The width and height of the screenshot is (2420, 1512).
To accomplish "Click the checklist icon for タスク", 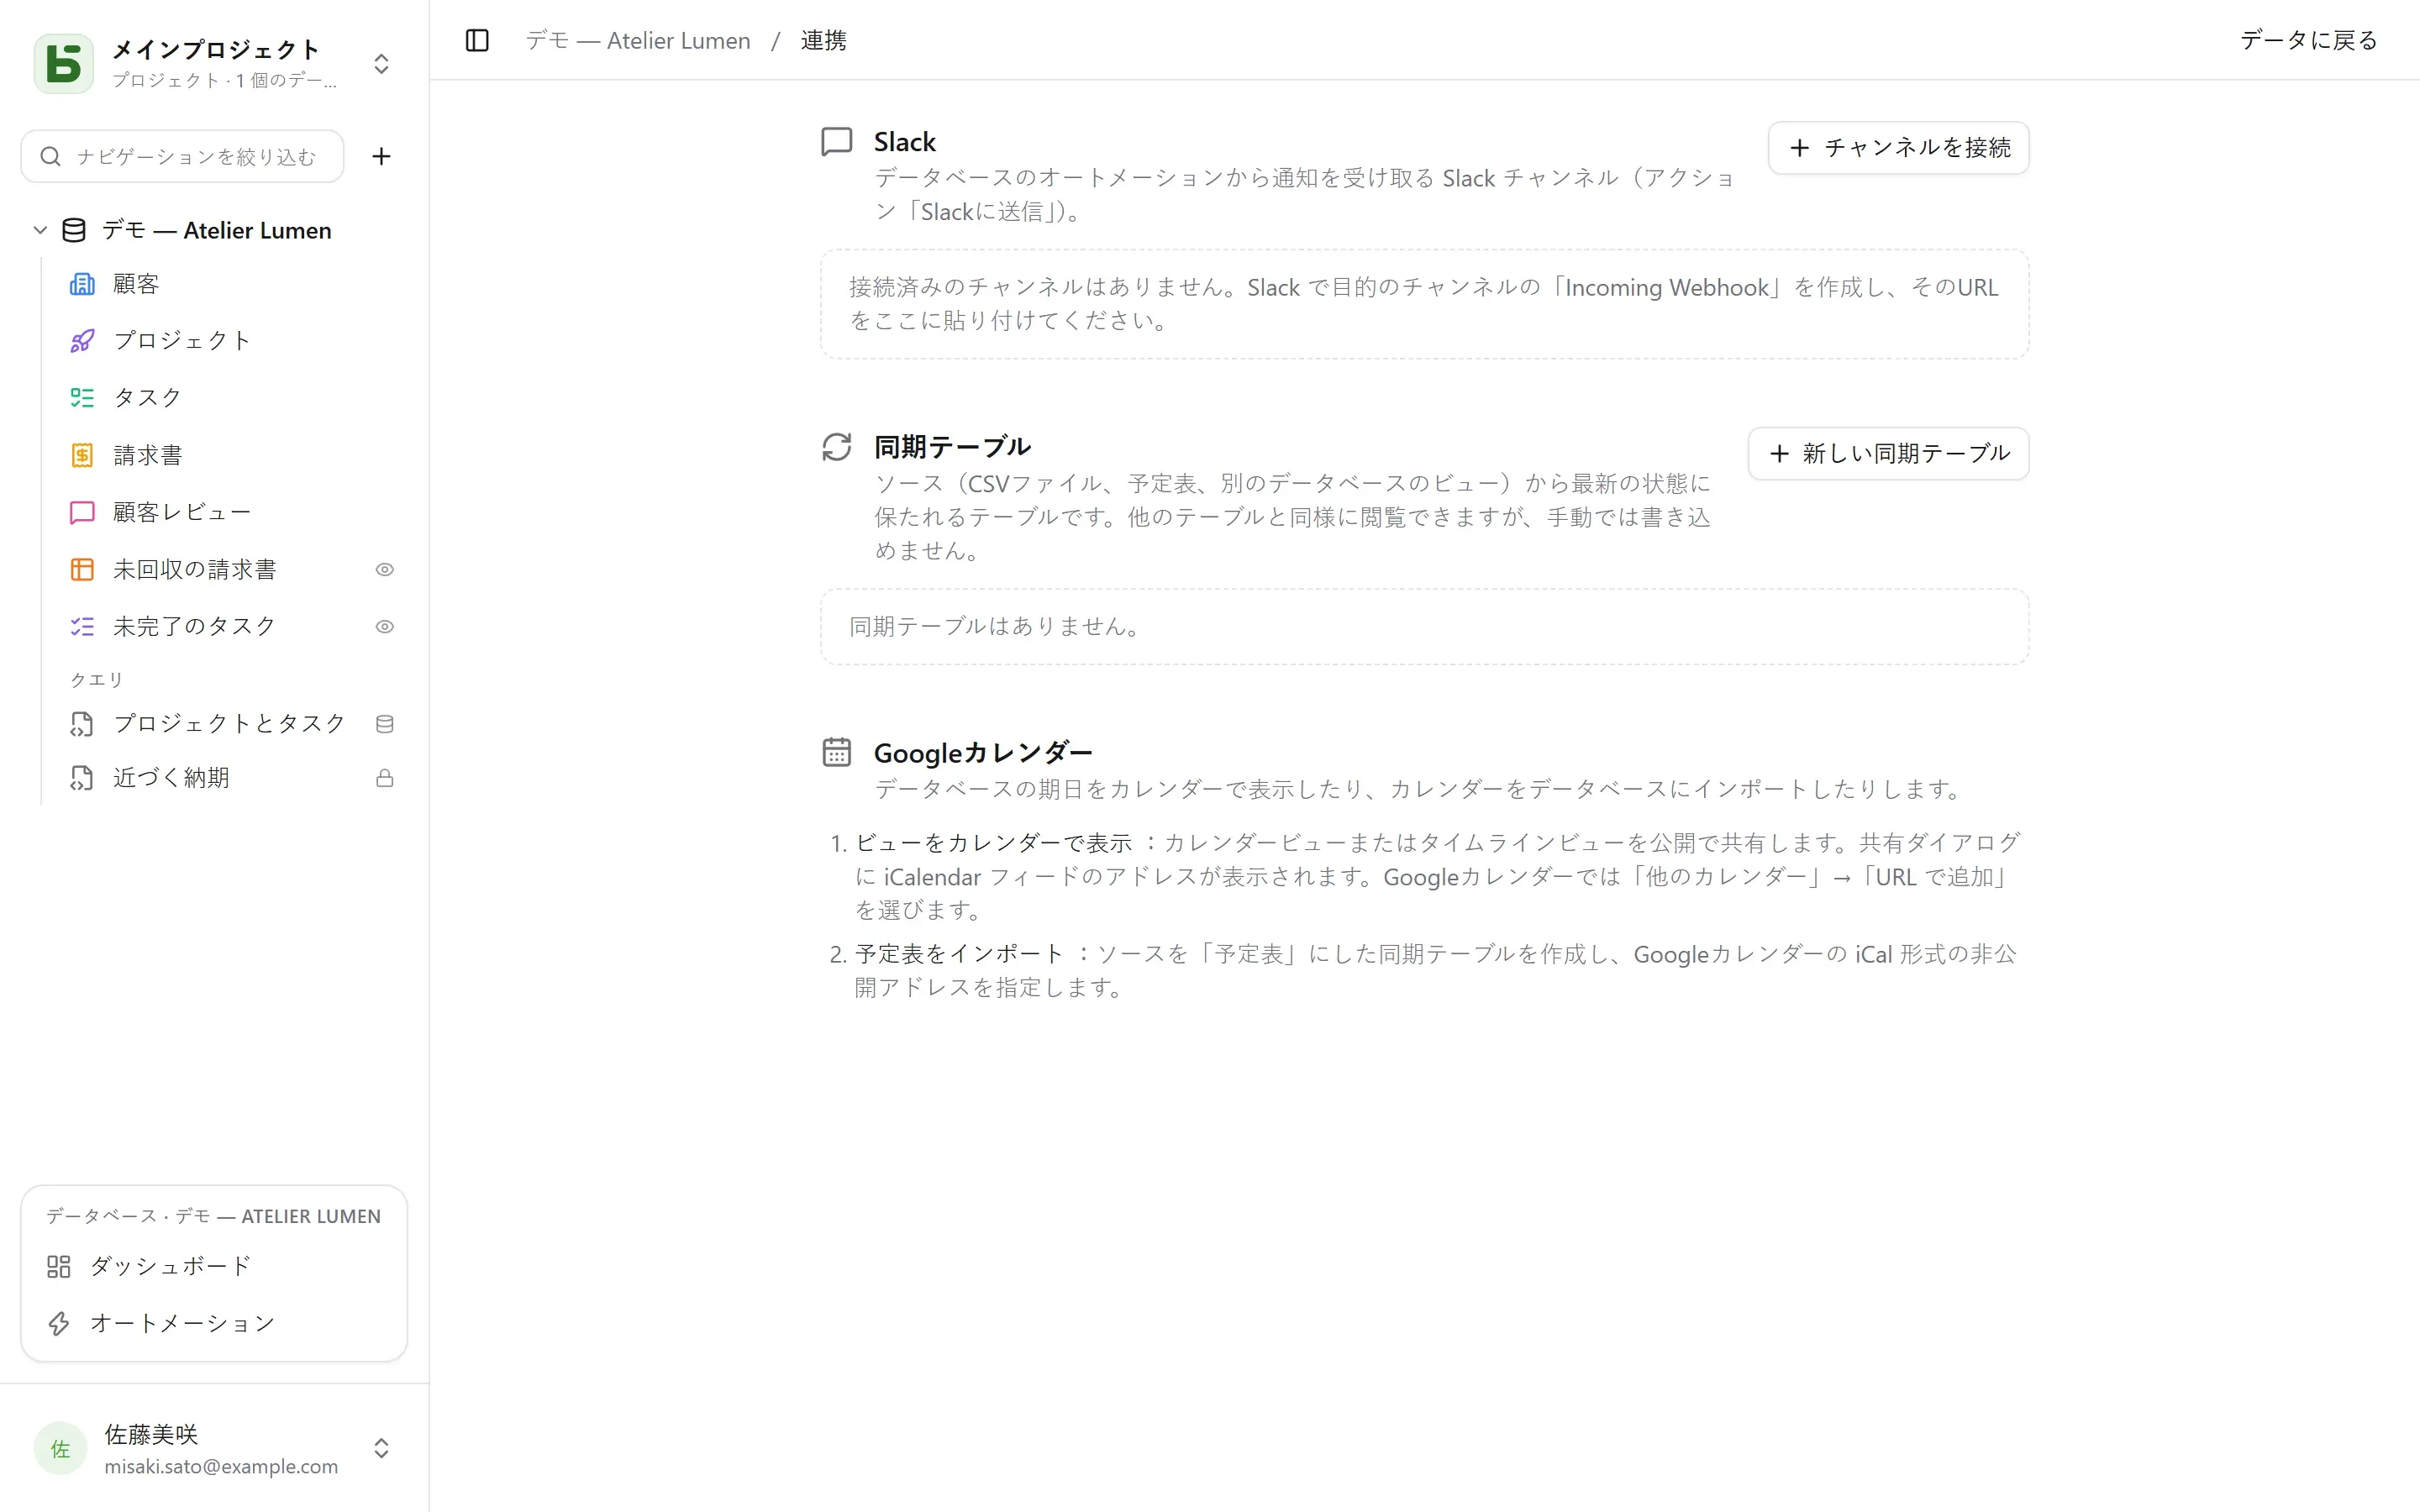I will [82, 398].
